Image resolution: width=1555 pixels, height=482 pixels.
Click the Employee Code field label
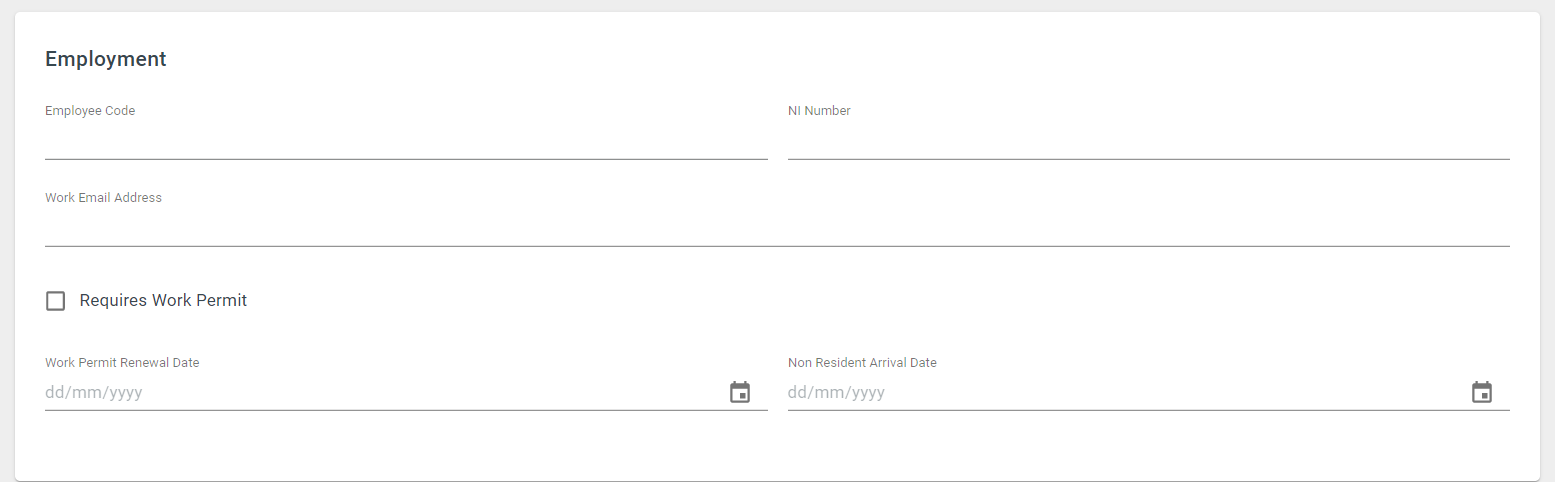coord(90,111)
